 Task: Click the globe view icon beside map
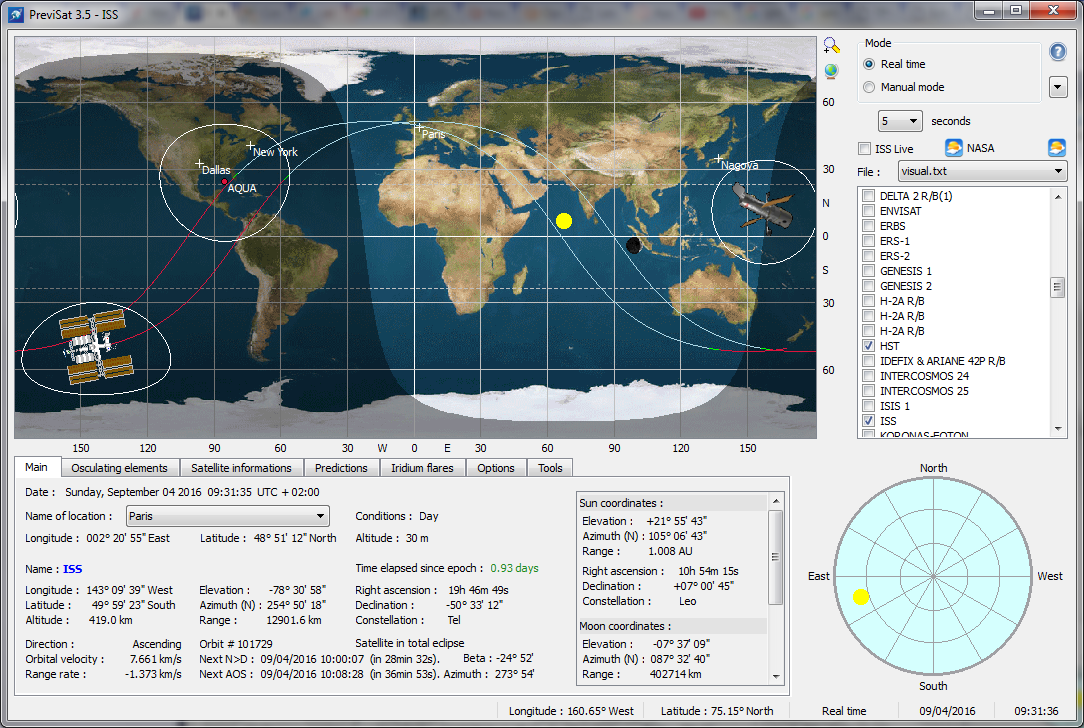pyautogui.click(x=831, y=71)
